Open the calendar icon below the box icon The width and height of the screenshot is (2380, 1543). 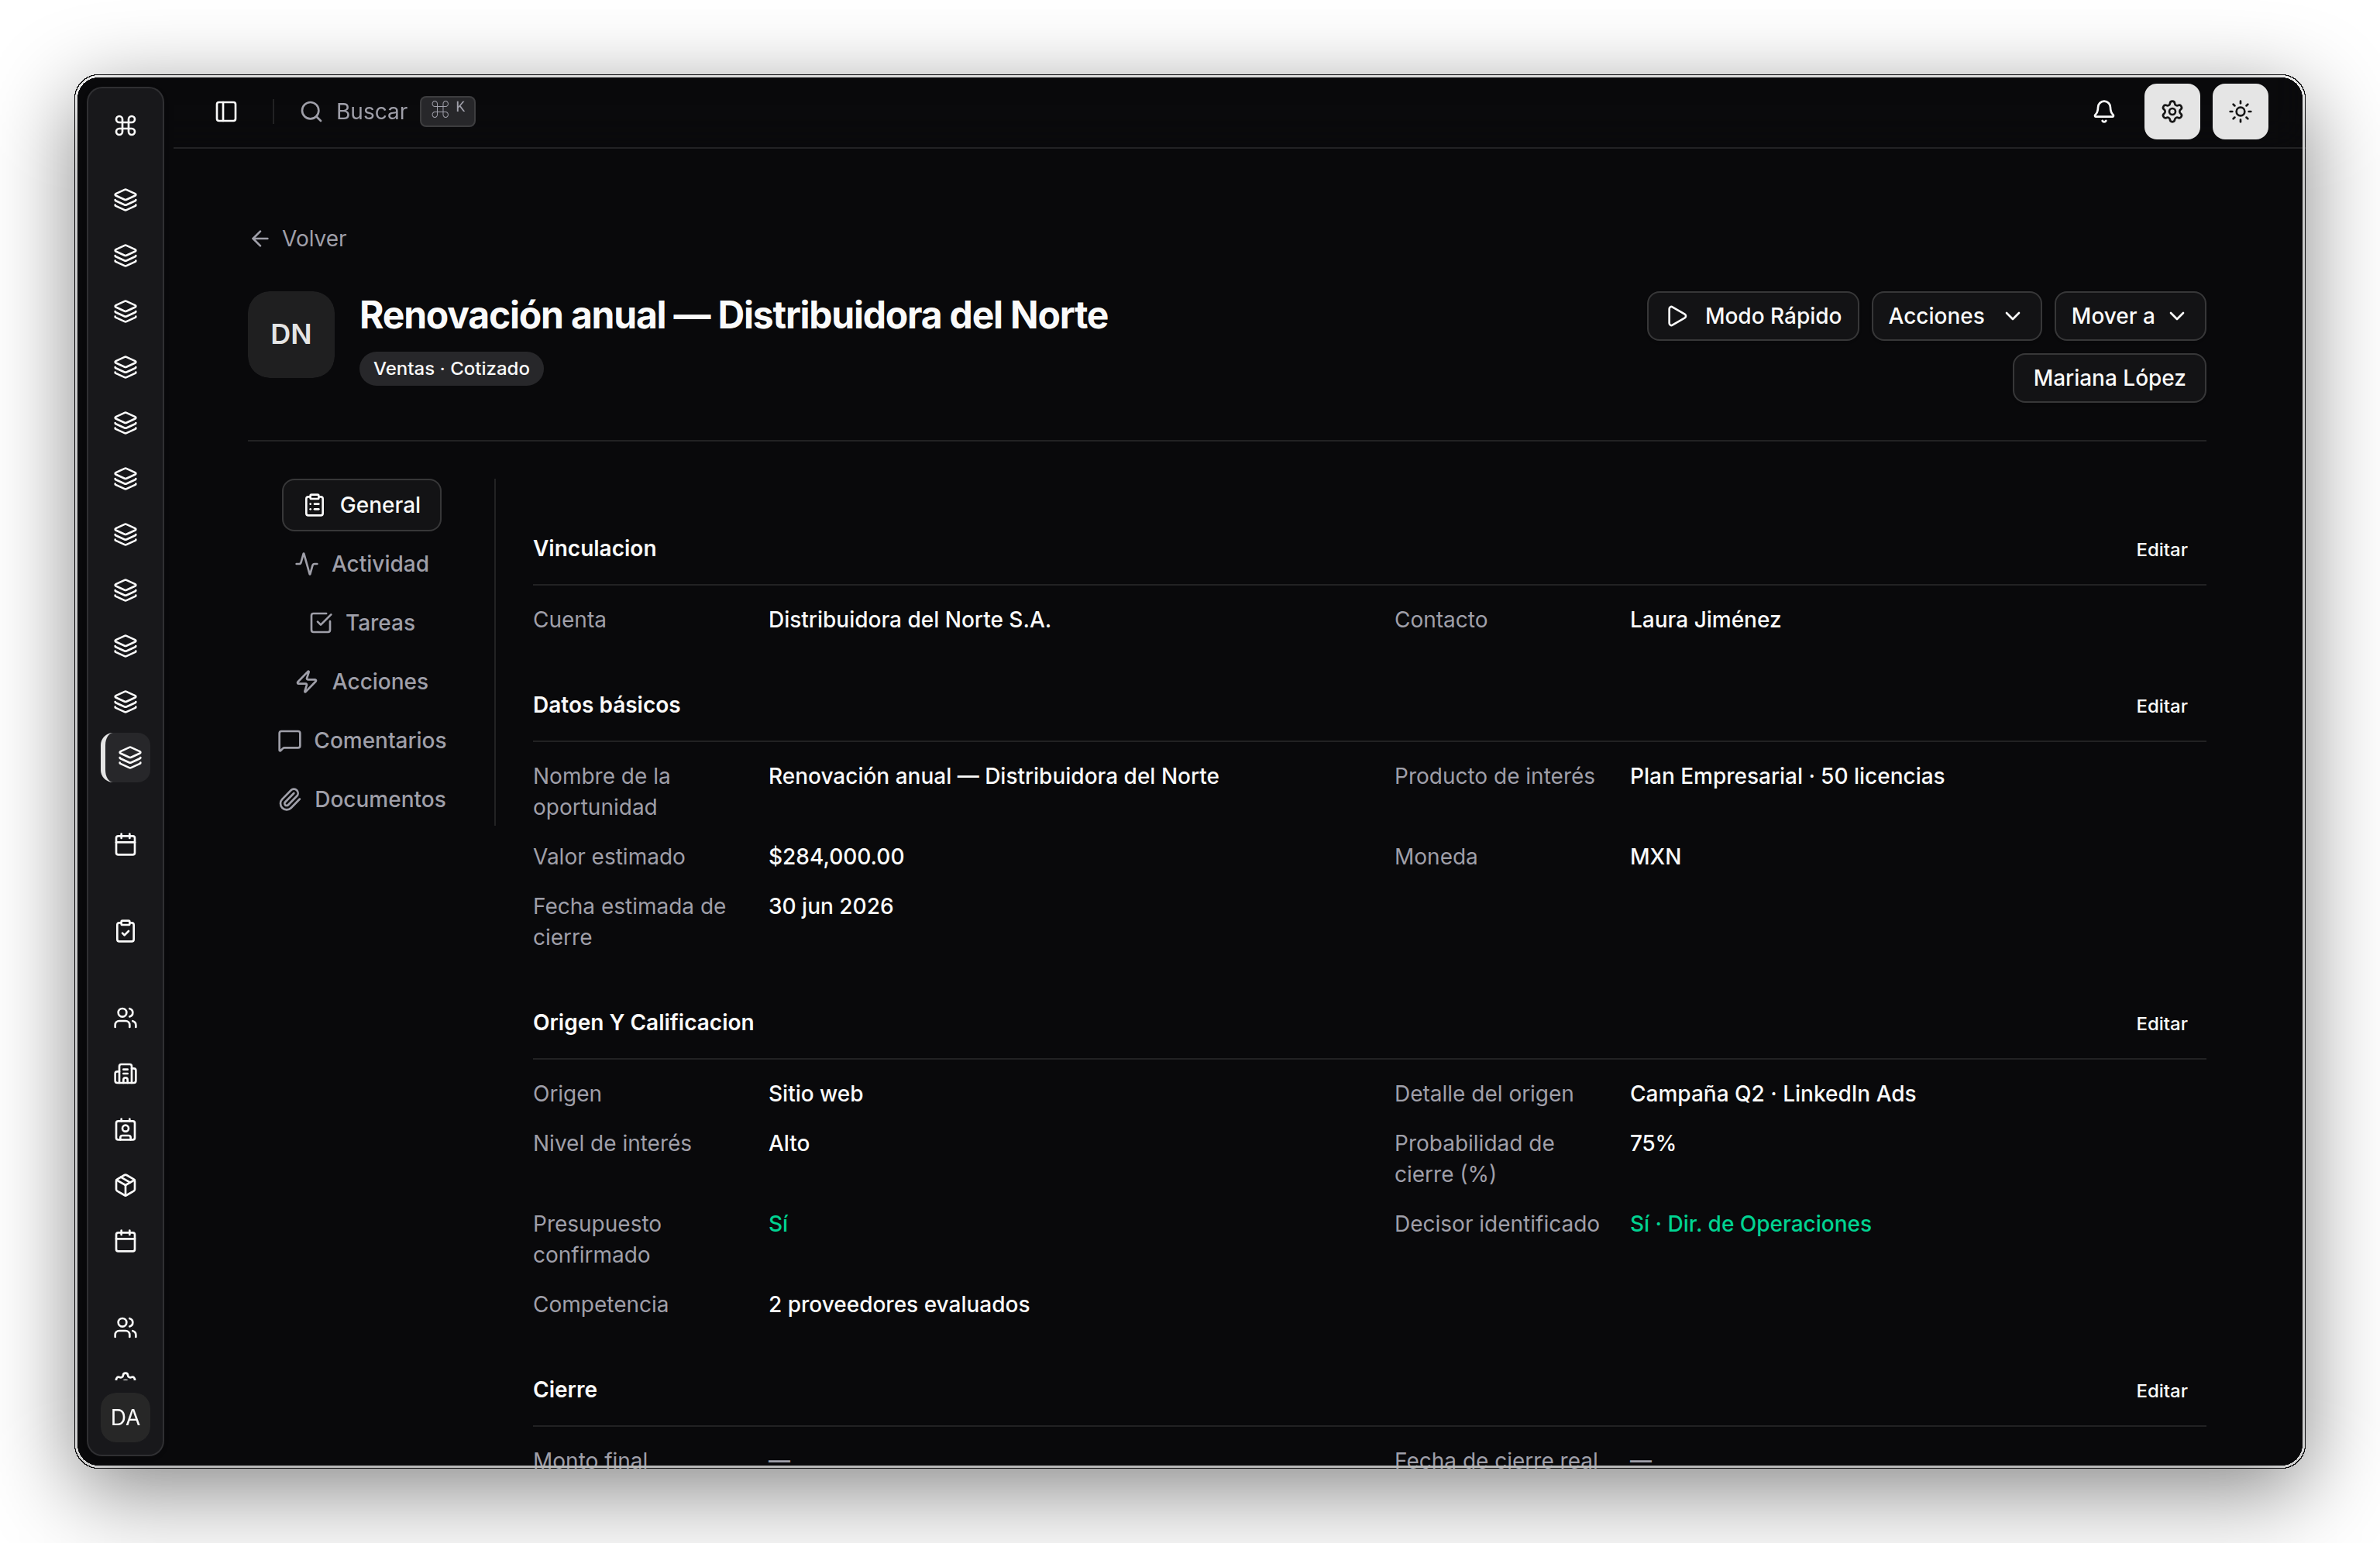coord(125,1241)
